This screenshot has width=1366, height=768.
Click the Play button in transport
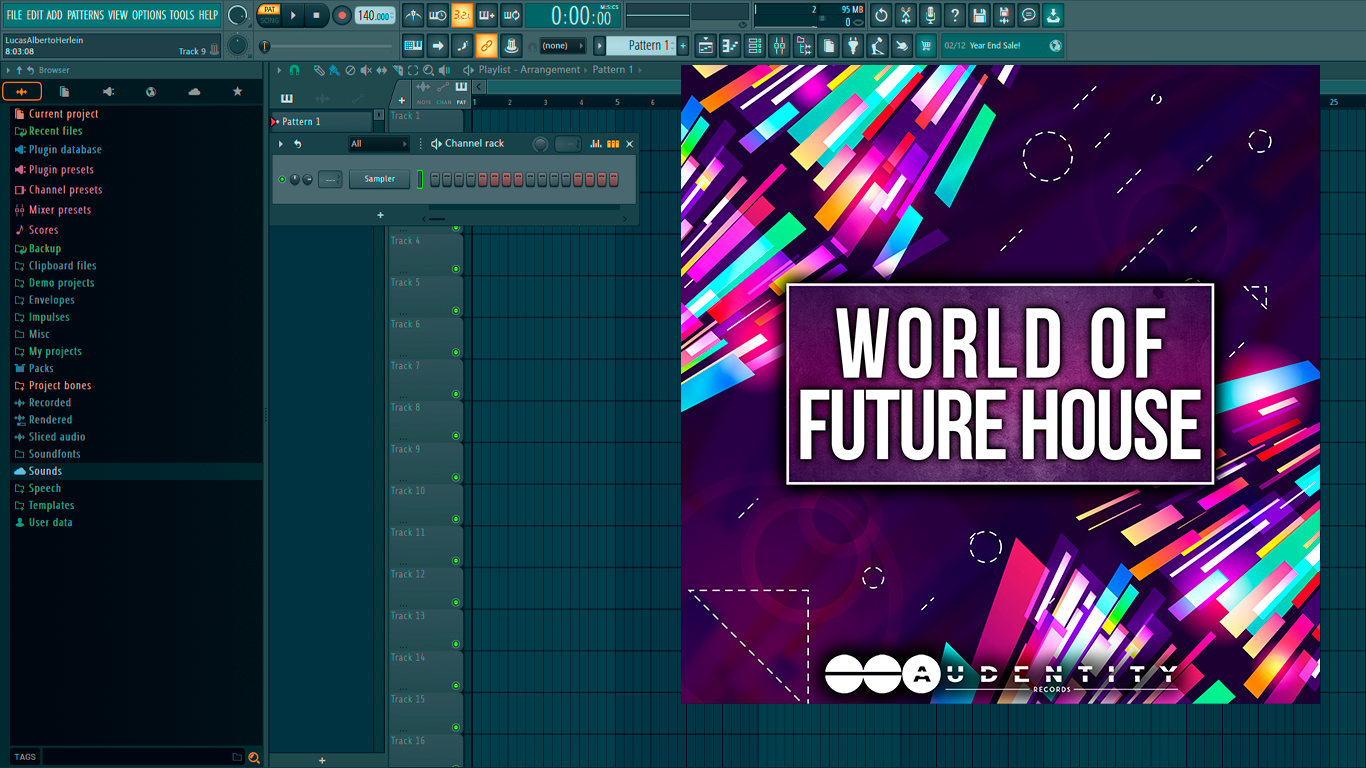point(293,15)
